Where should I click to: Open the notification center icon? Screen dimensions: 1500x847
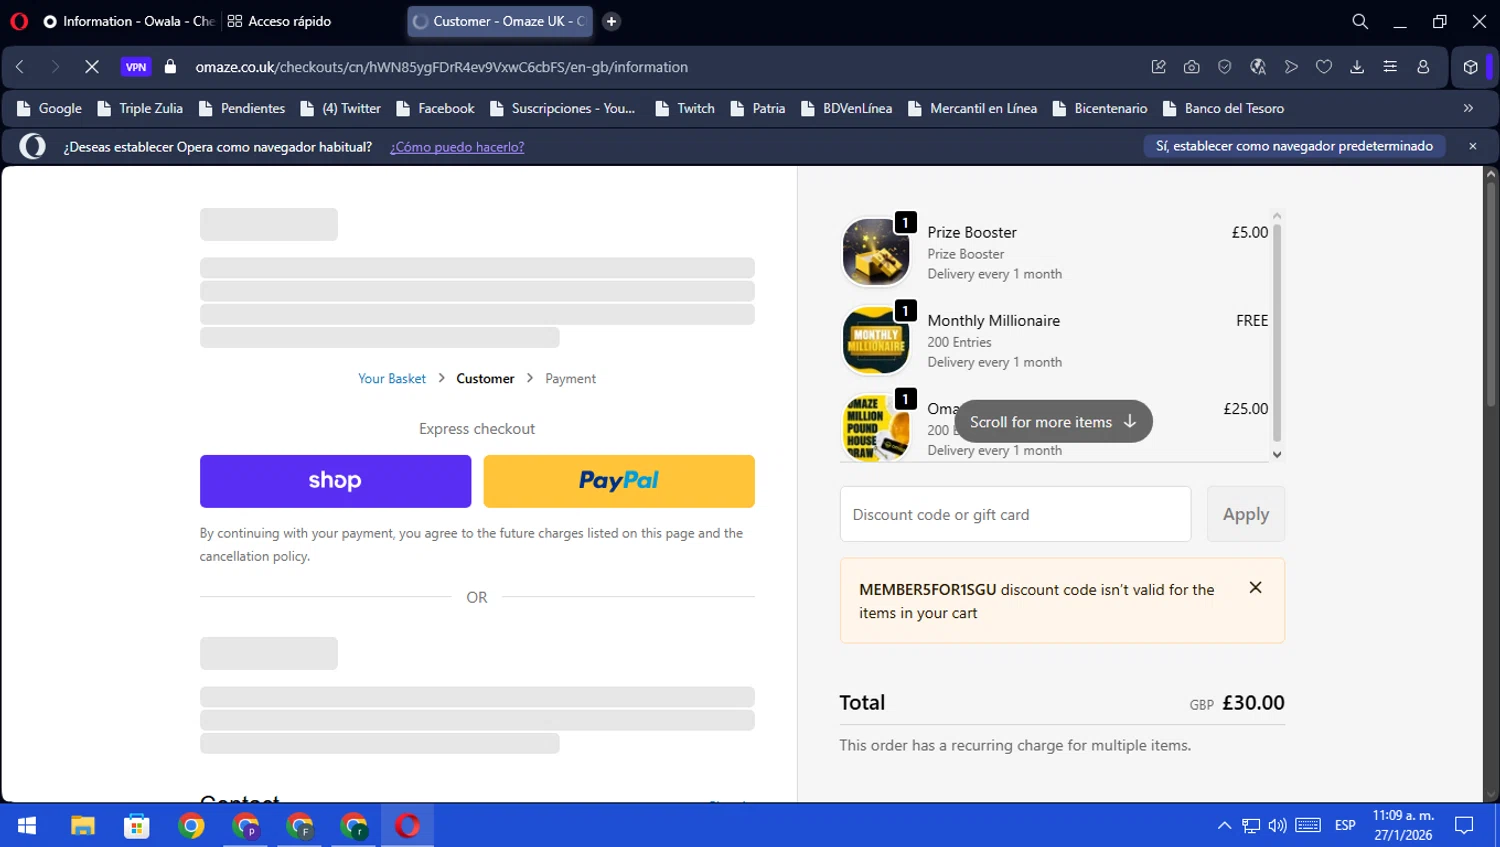coord(1464,825)
